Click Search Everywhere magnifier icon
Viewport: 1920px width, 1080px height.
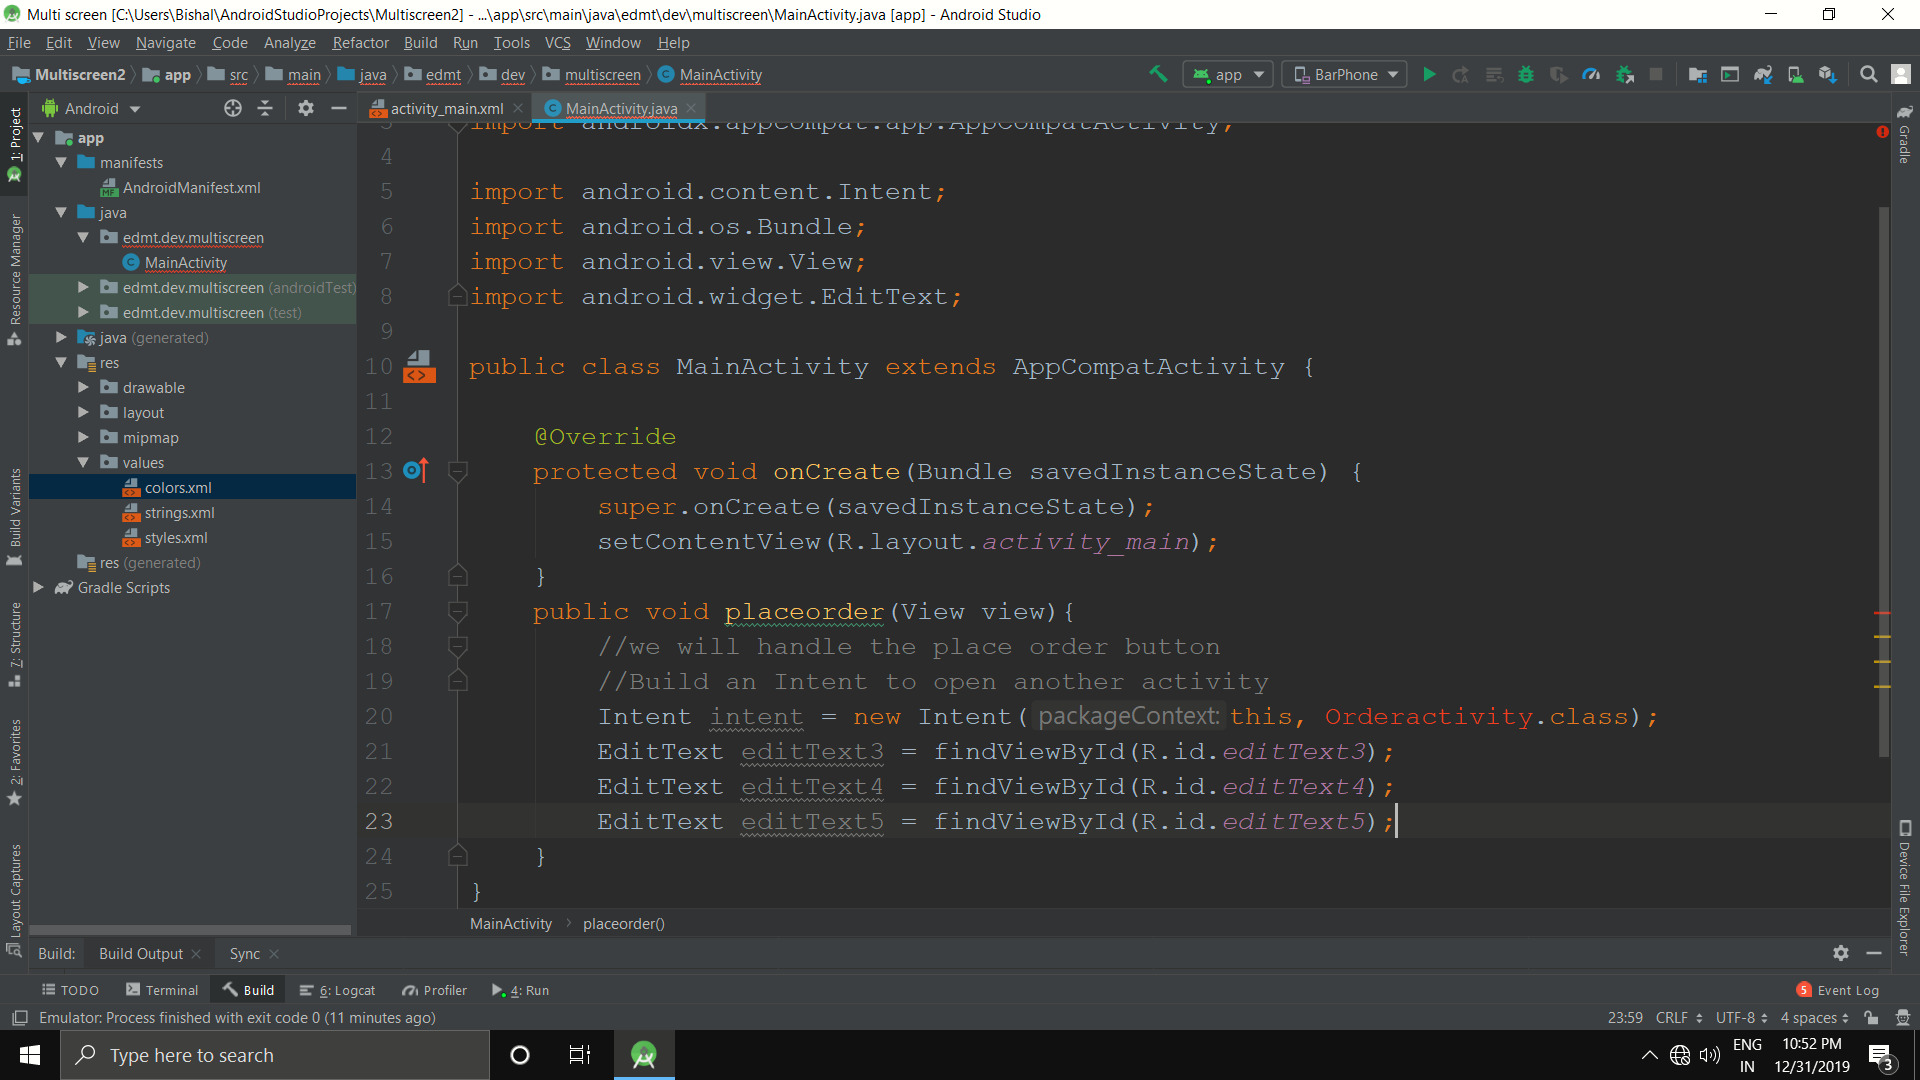tap(1868, 74)
